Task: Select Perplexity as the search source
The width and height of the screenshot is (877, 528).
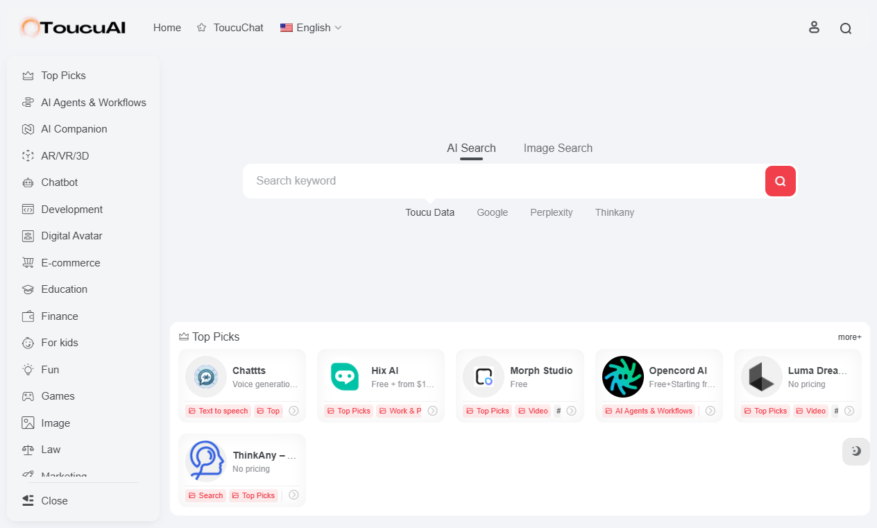Action: click(551, 213)
